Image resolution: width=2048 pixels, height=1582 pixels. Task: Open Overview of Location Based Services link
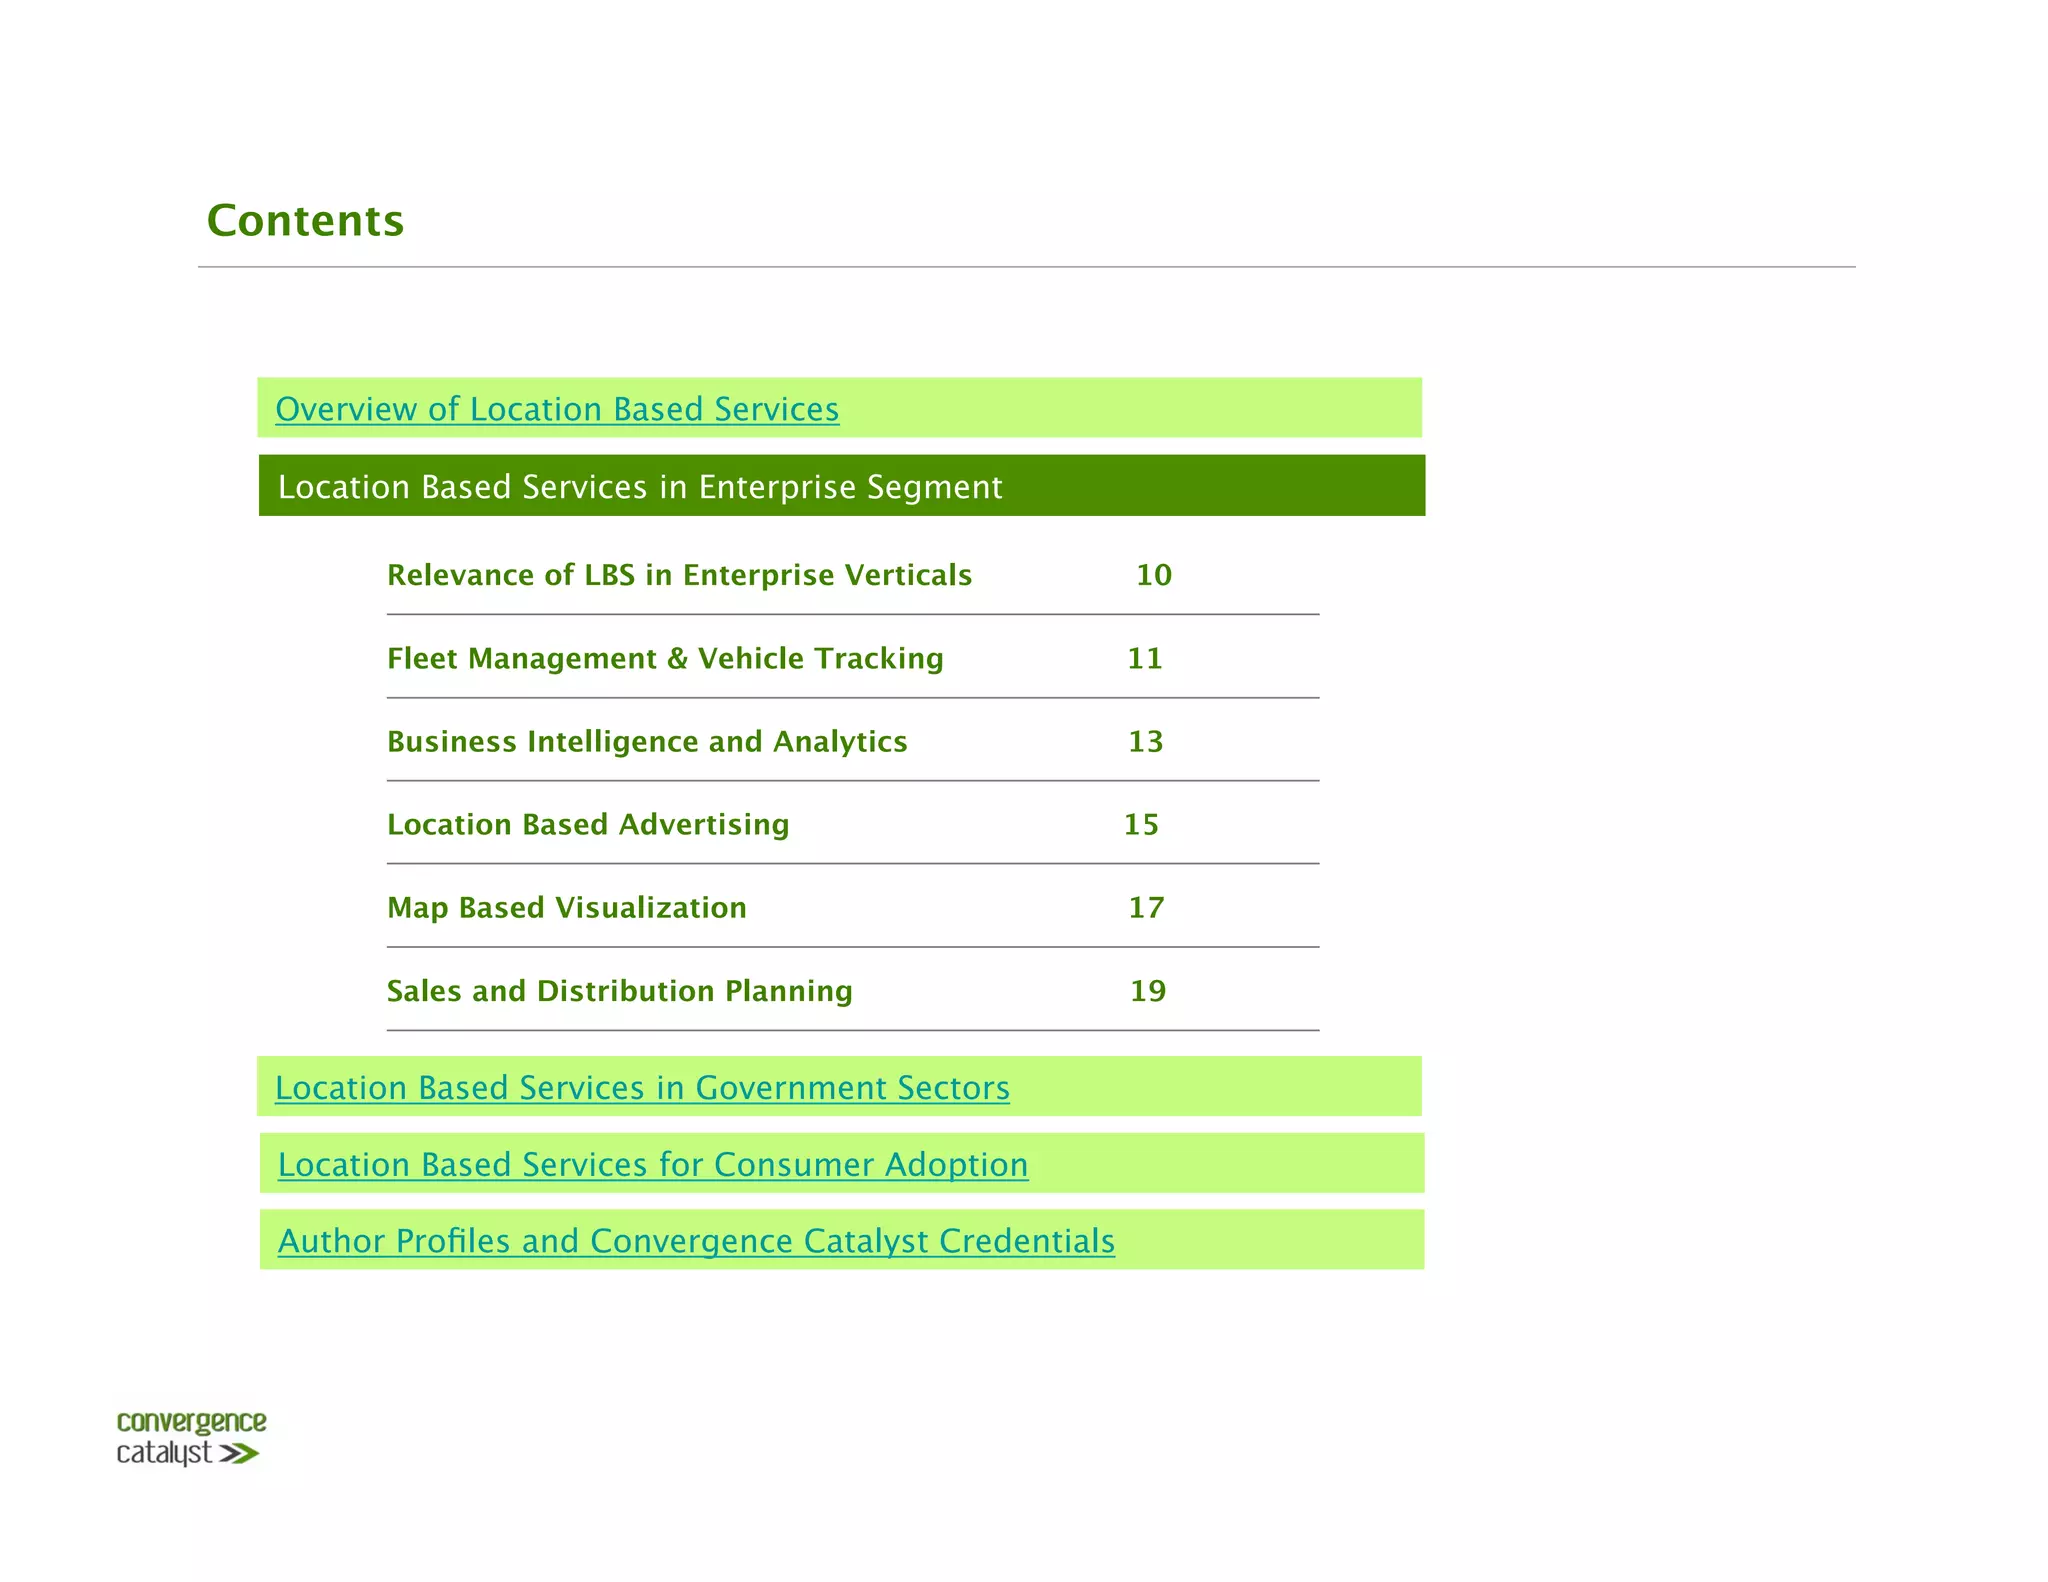coord(557,409)
